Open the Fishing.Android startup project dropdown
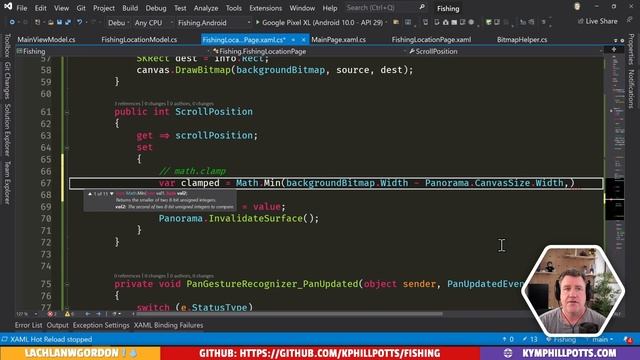Viewport: 640px width, 360px height. click(x=213, y=23)
